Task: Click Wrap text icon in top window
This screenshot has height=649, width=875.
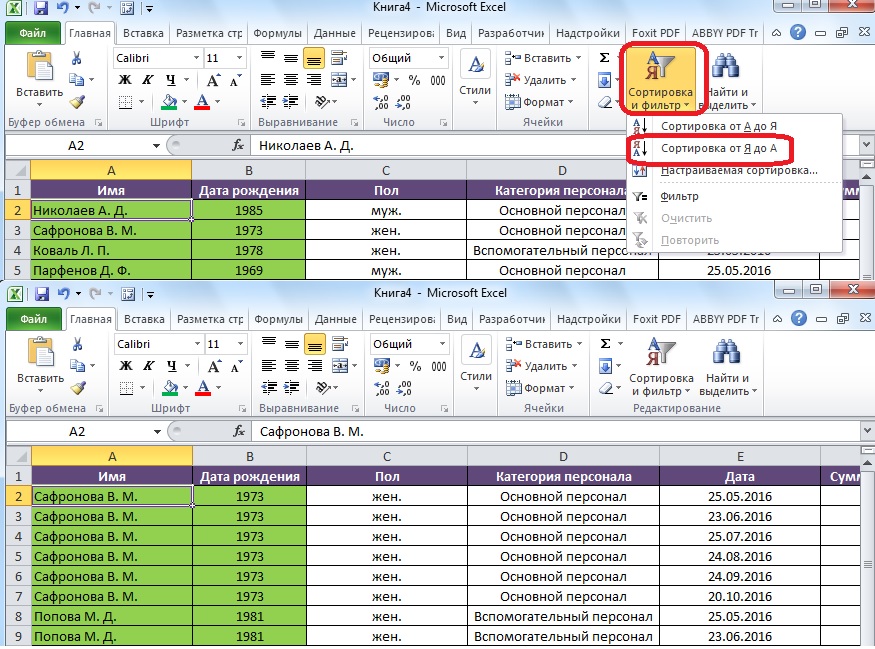Action: click(339, 58)
